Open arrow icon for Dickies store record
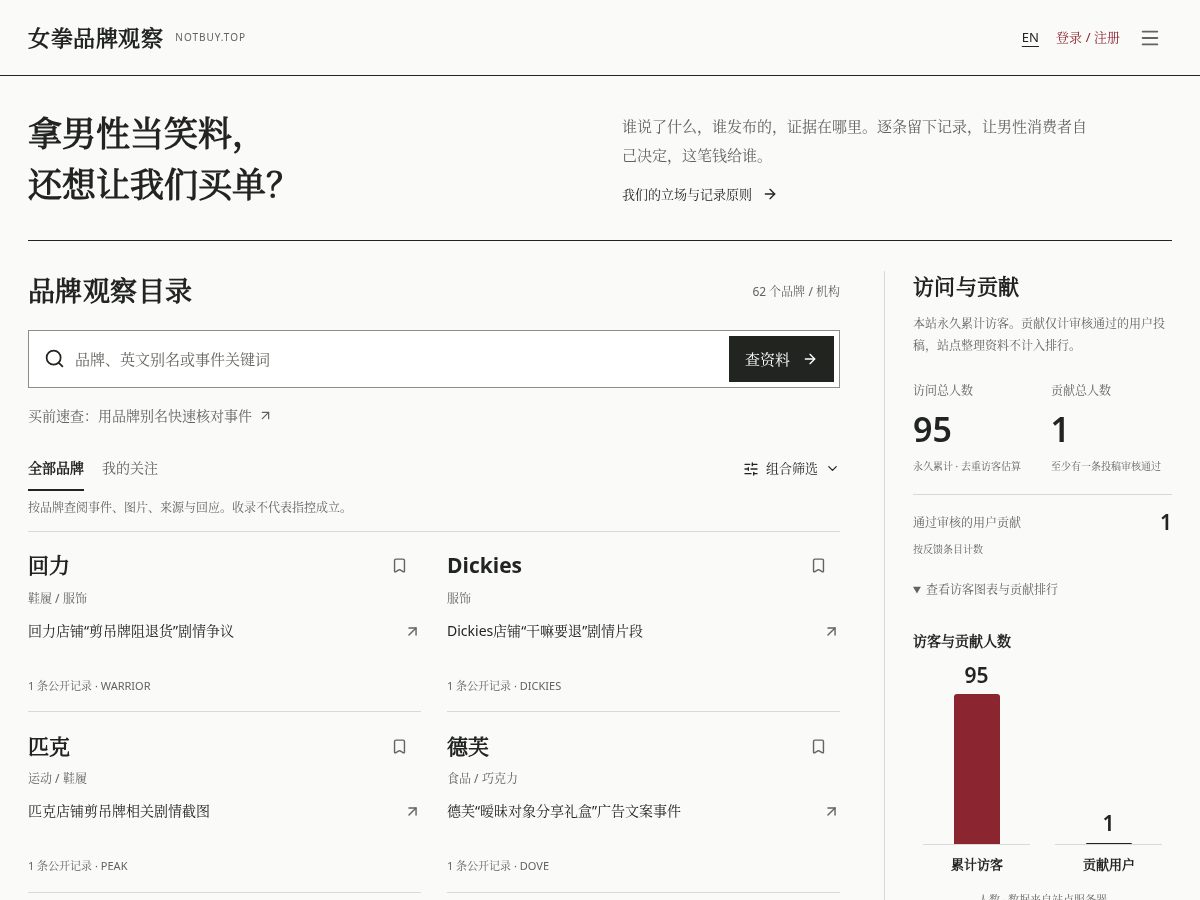Screen dimensions: 1200x900 [x=831, y=631]
